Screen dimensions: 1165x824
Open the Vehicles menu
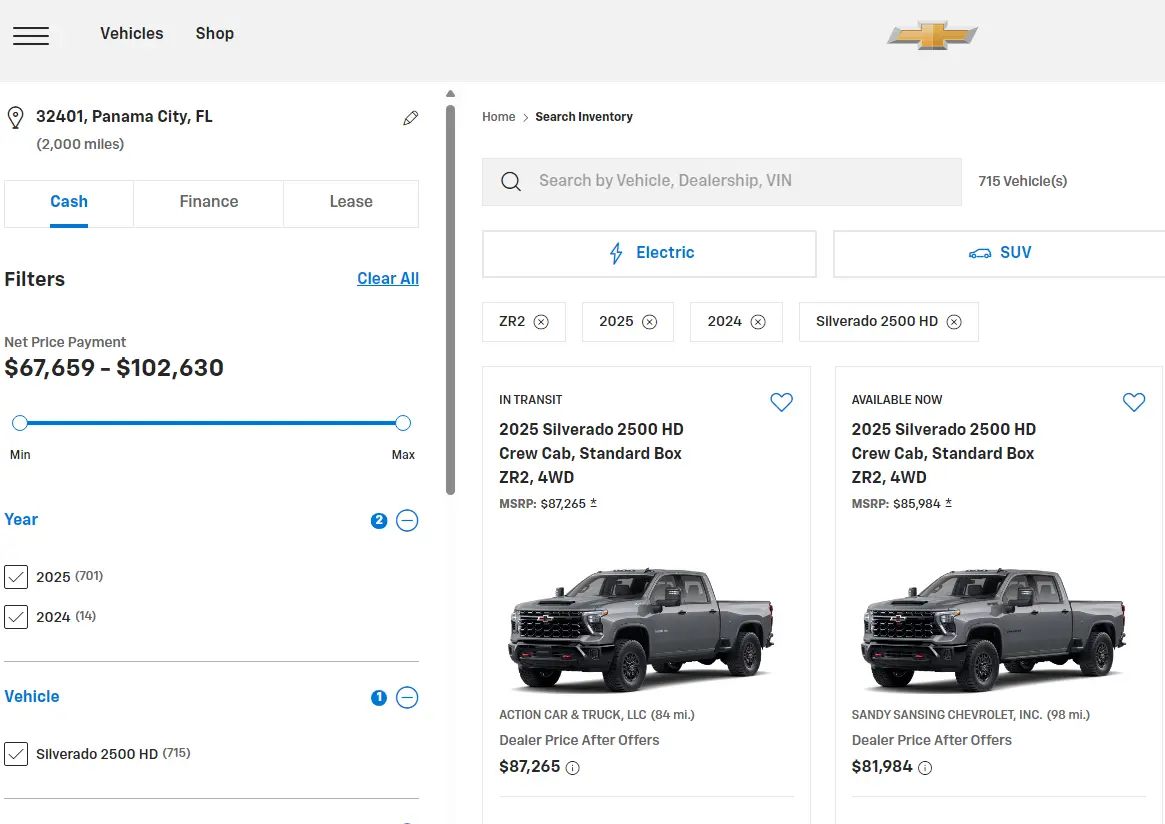coord(131,34)
